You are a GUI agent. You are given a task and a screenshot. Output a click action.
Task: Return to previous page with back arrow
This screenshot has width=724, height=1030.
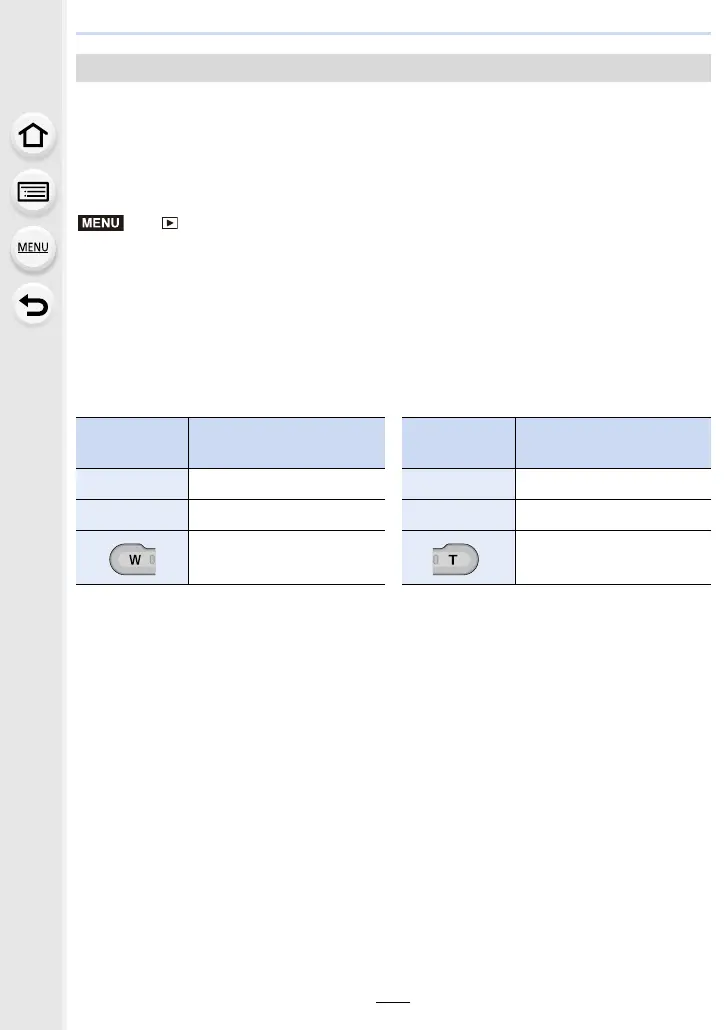click(x=33, y=305)
